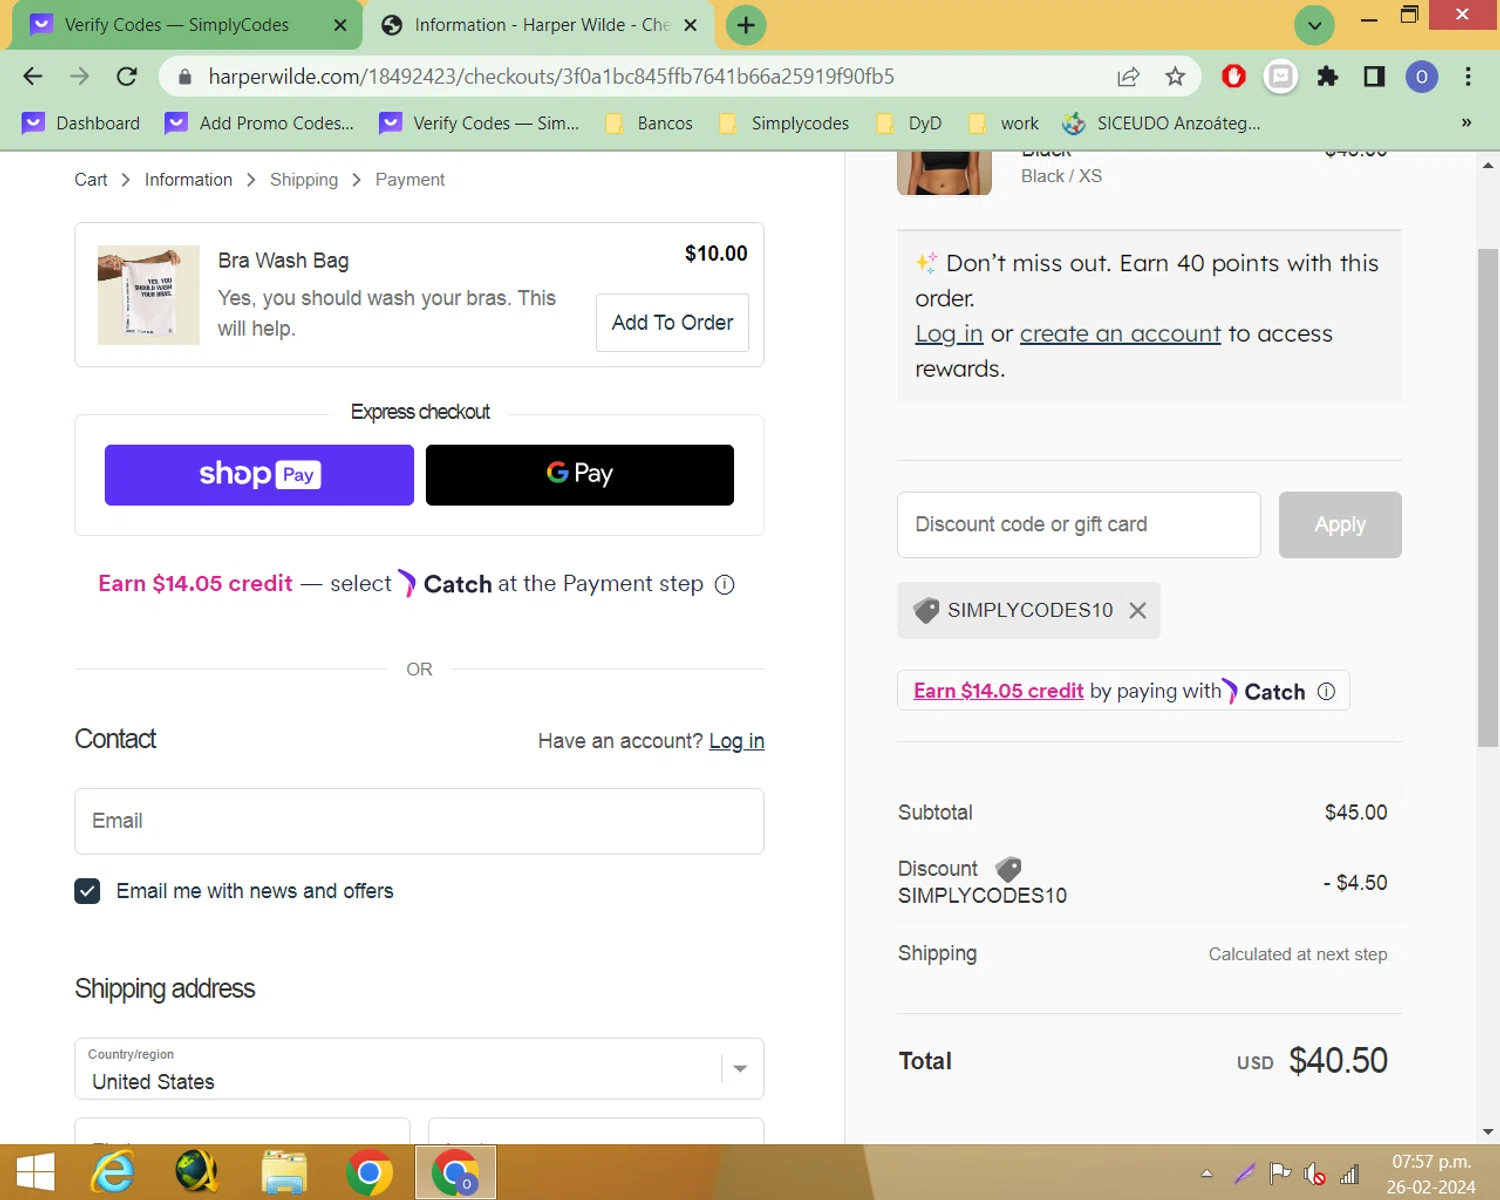Go back with the browser back arrow
The image size is (1500, 1200).
click(x=33, y=76)
